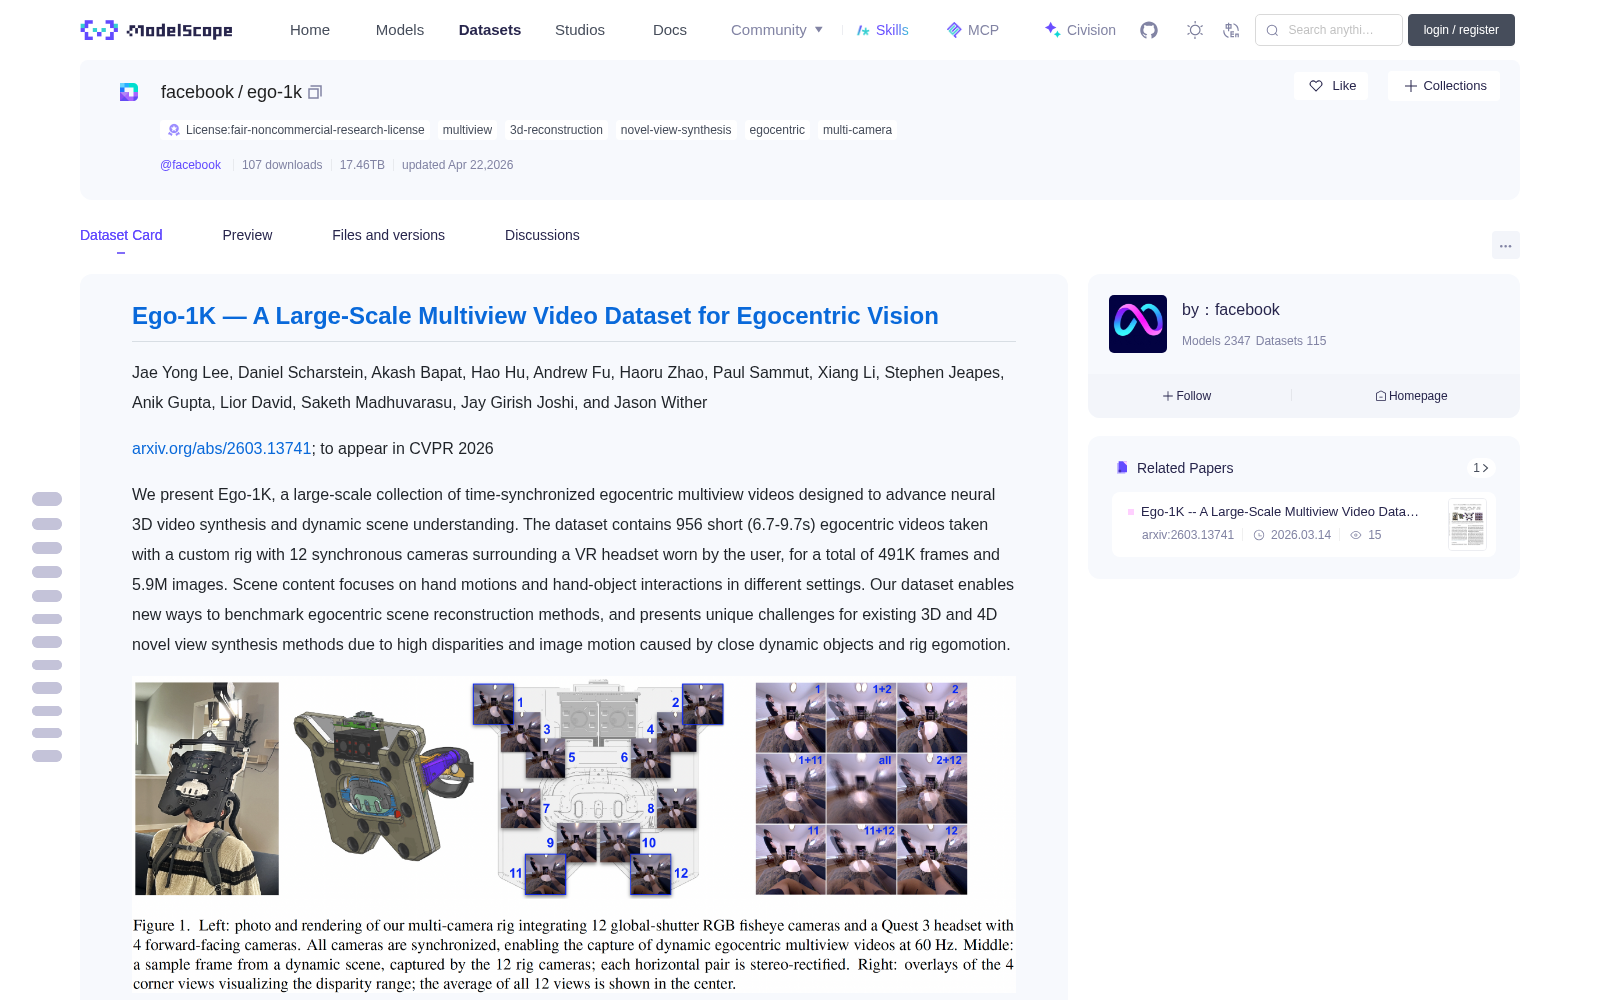The height and width of the screenshot is (1000, 1600).
Task: Open the GitHub icon link
Action: click(1149, 30)
